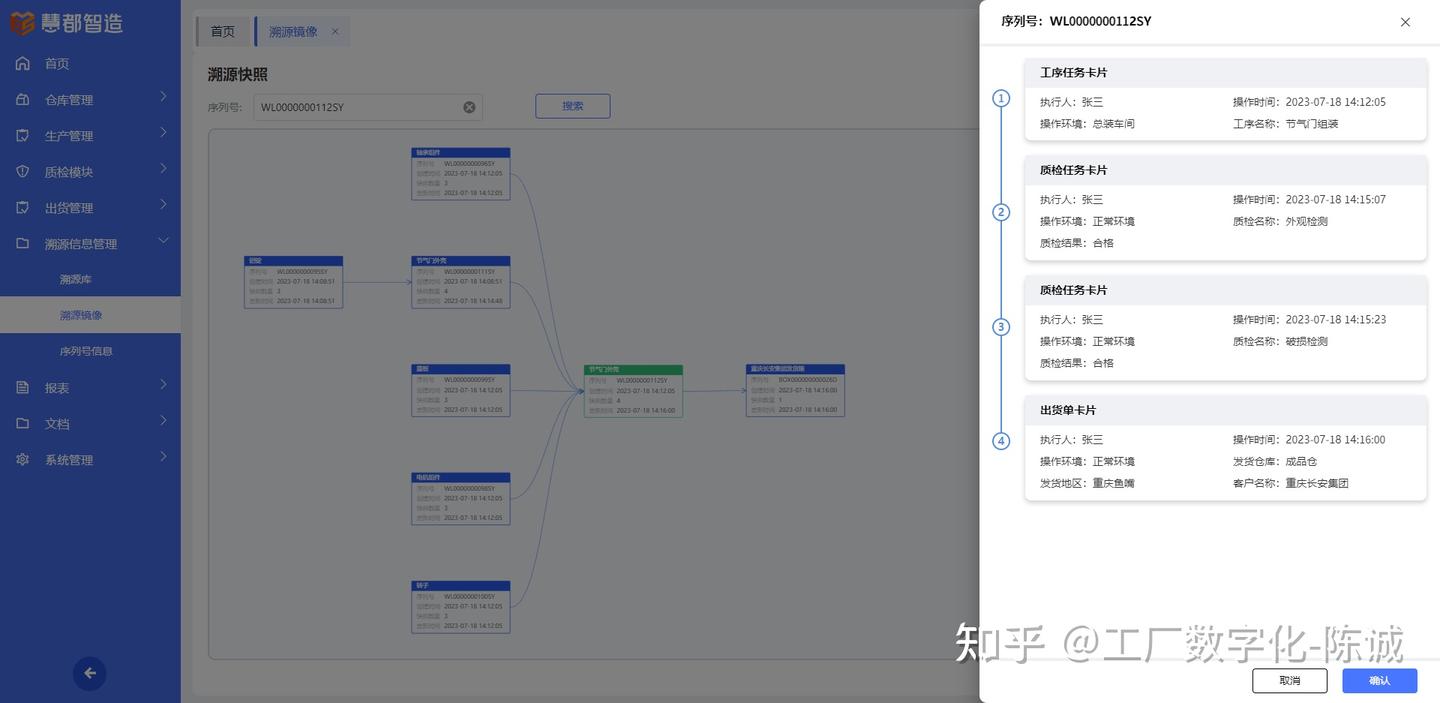Screen dimensions: 1440x703
Task: Click the 慧都智造 logo
Action: pos(65,20)
